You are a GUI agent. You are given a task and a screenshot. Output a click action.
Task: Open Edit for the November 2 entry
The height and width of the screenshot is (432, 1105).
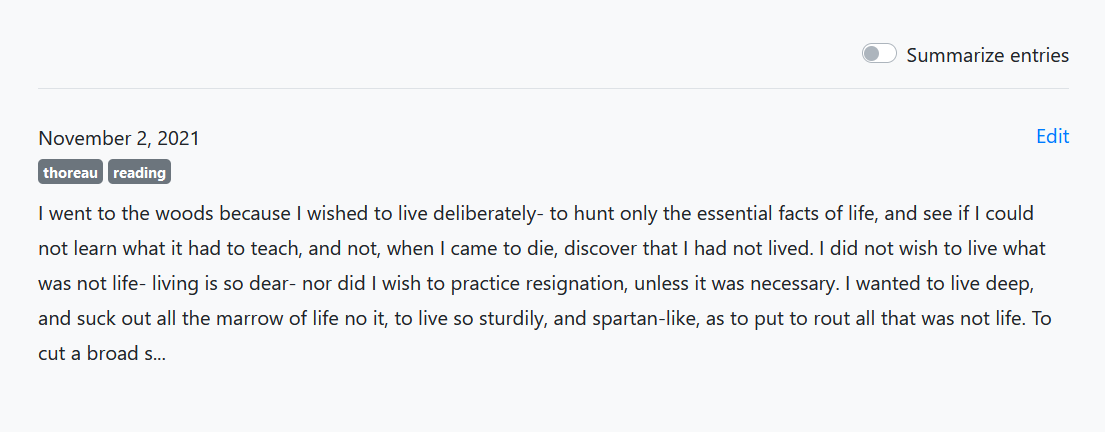click(x=1053, y=137)
